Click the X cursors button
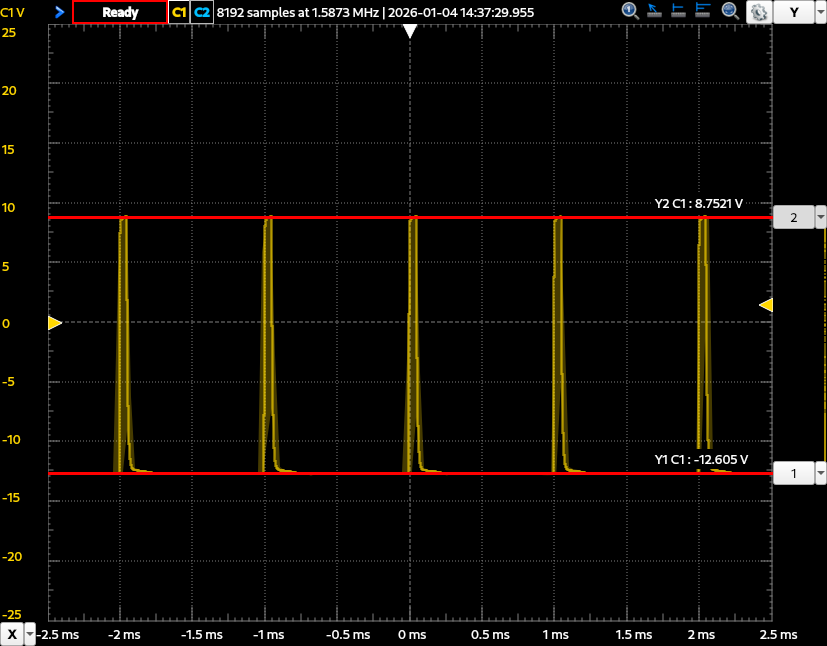Image resolution: width=827 pixels, height=646 pixels. (12, 635)
